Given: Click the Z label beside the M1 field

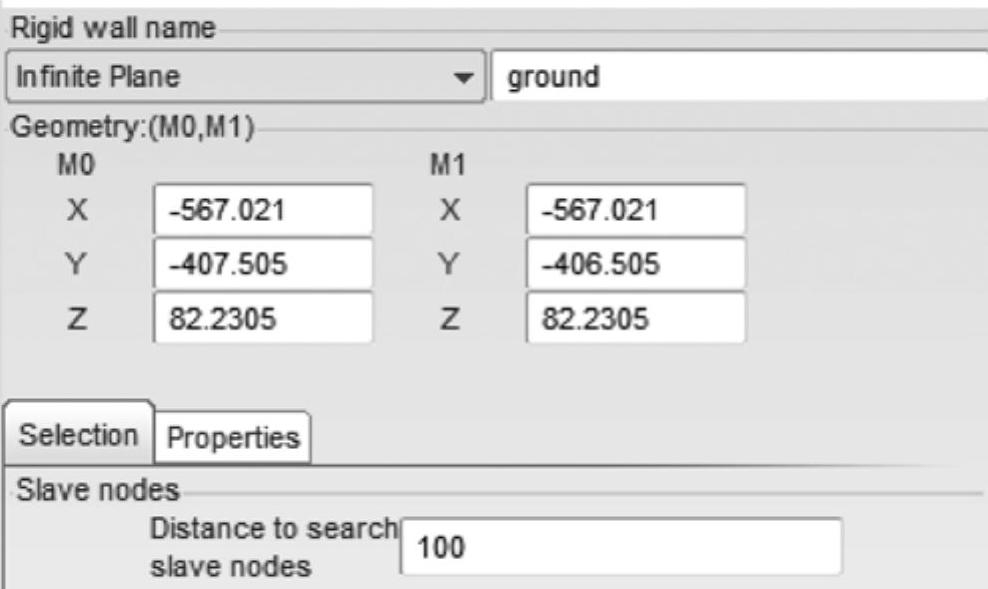Looking at the screenshot, I should click(449, 319).
